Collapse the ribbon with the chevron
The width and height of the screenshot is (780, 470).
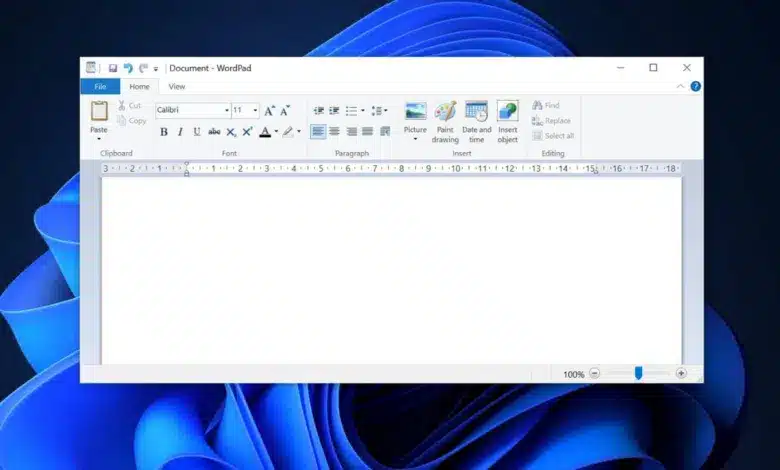(680, 87)
